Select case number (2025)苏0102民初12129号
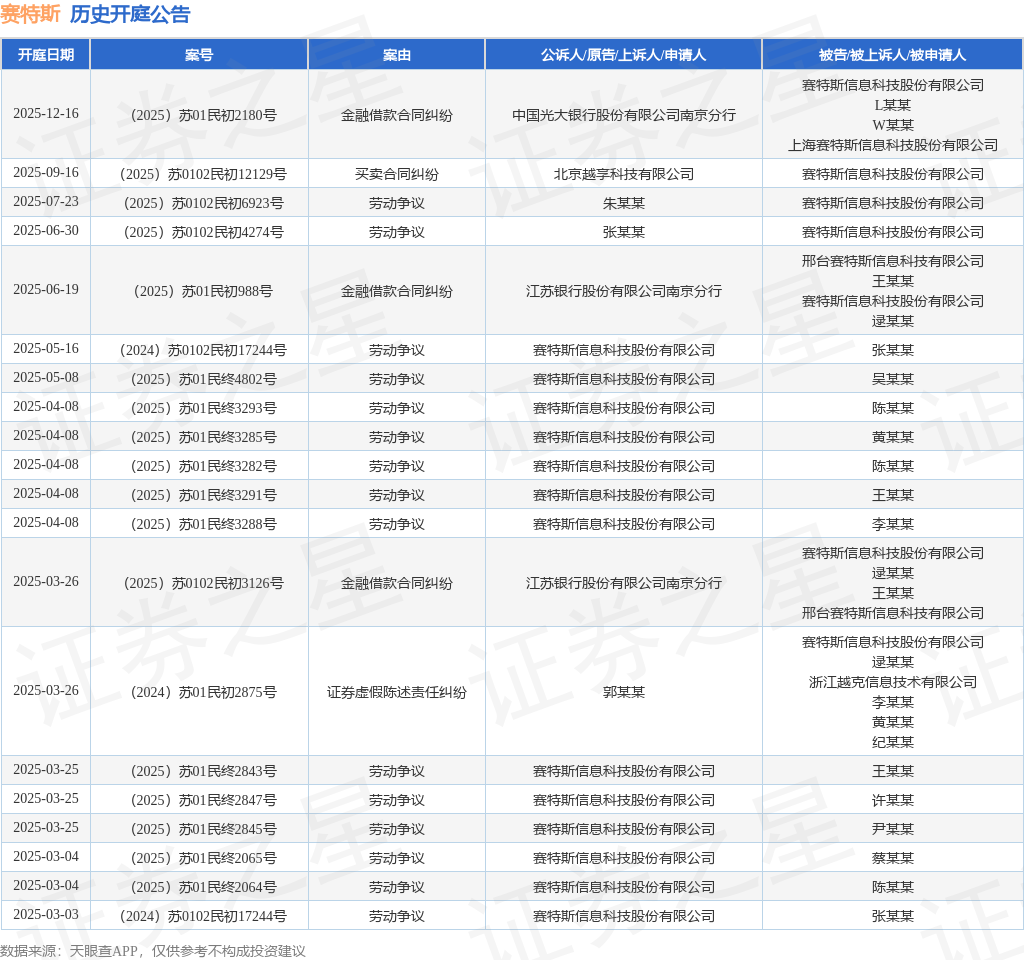This screenshot has height=960, width=1024. coord(204,174)
